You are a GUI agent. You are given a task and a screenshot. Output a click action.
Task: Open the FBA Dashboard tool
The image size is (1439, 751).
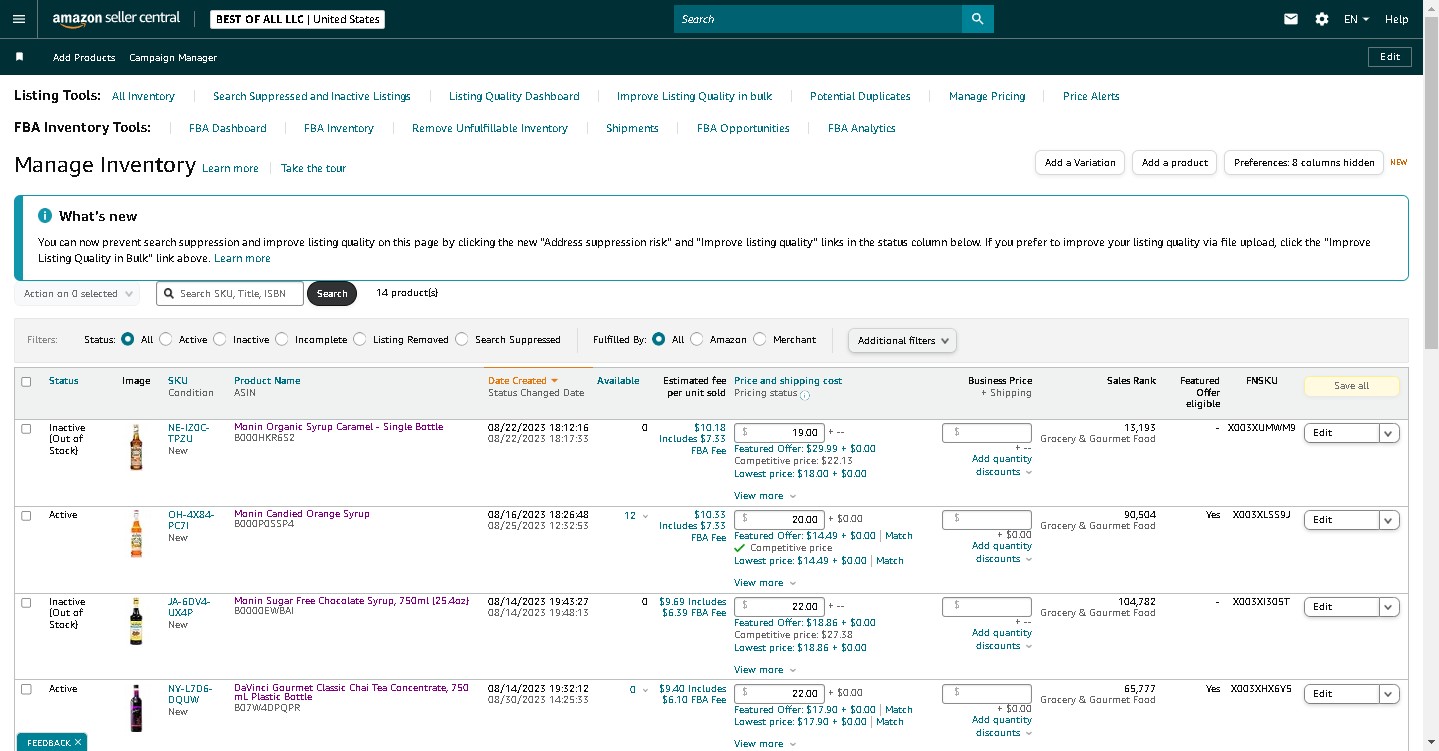(x=228, y=128)
